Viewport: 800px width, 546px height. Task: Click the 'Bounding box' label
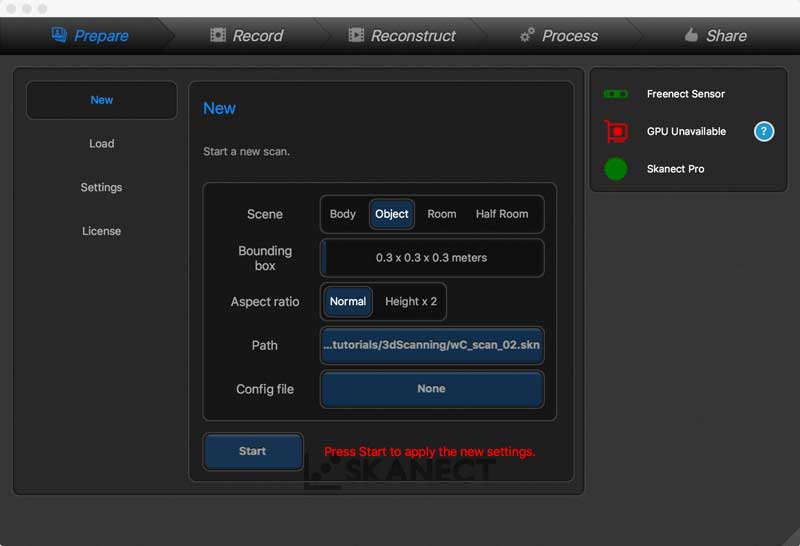pyautogui.click(x=265, y=258)
